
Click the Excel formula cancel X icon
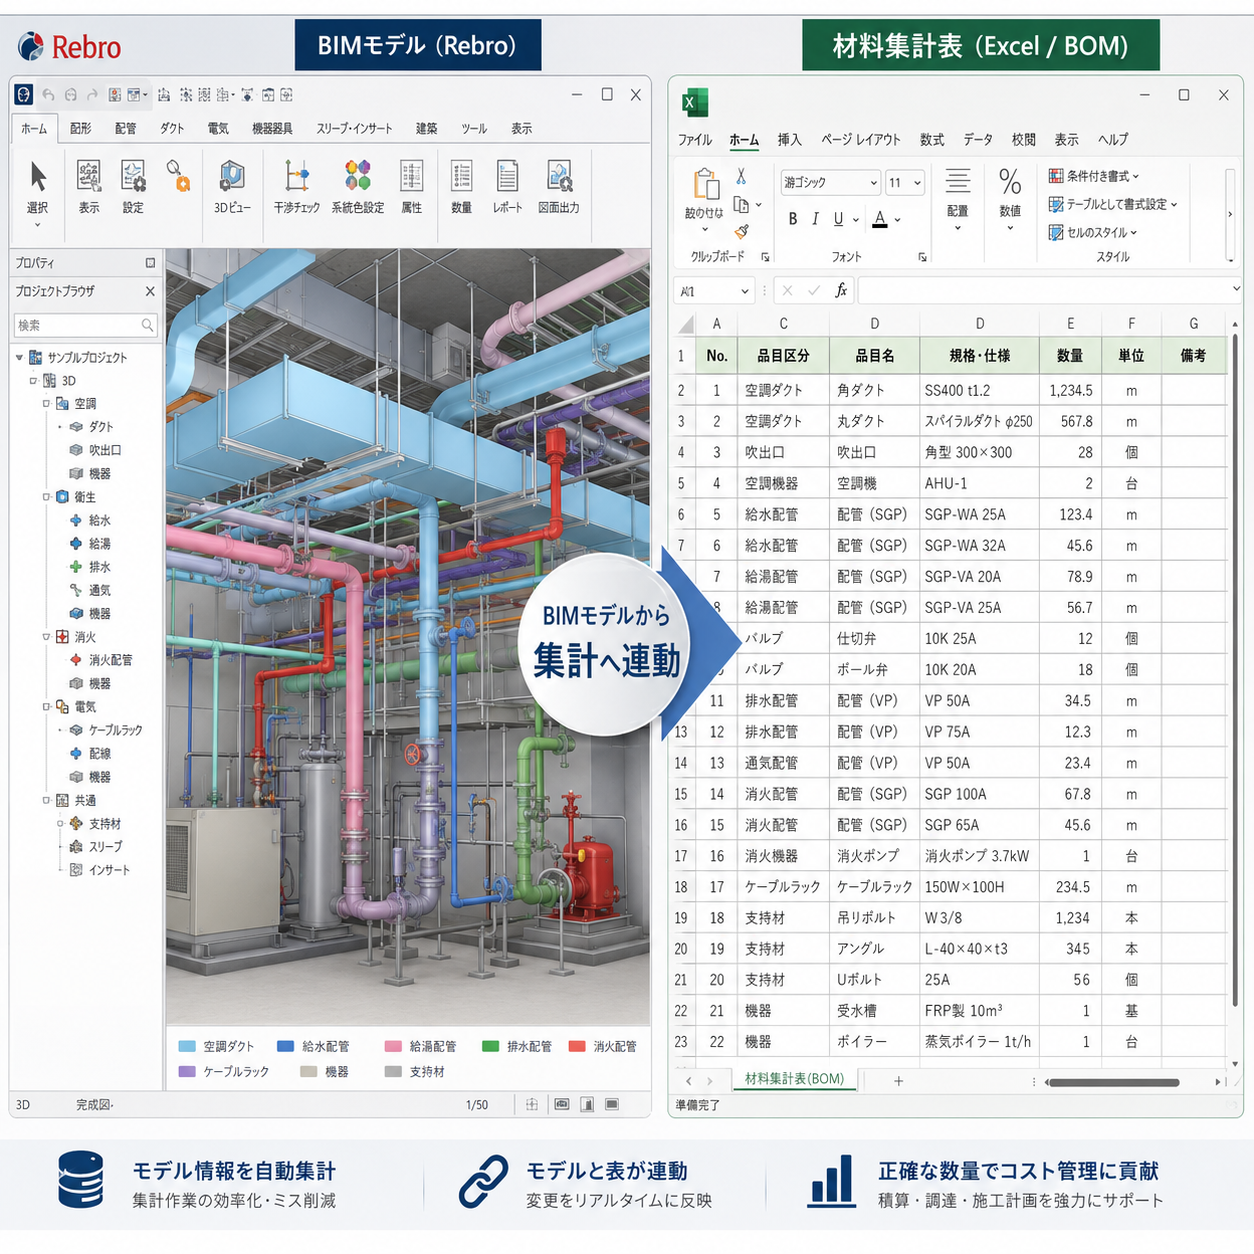[x=787, y=290]
